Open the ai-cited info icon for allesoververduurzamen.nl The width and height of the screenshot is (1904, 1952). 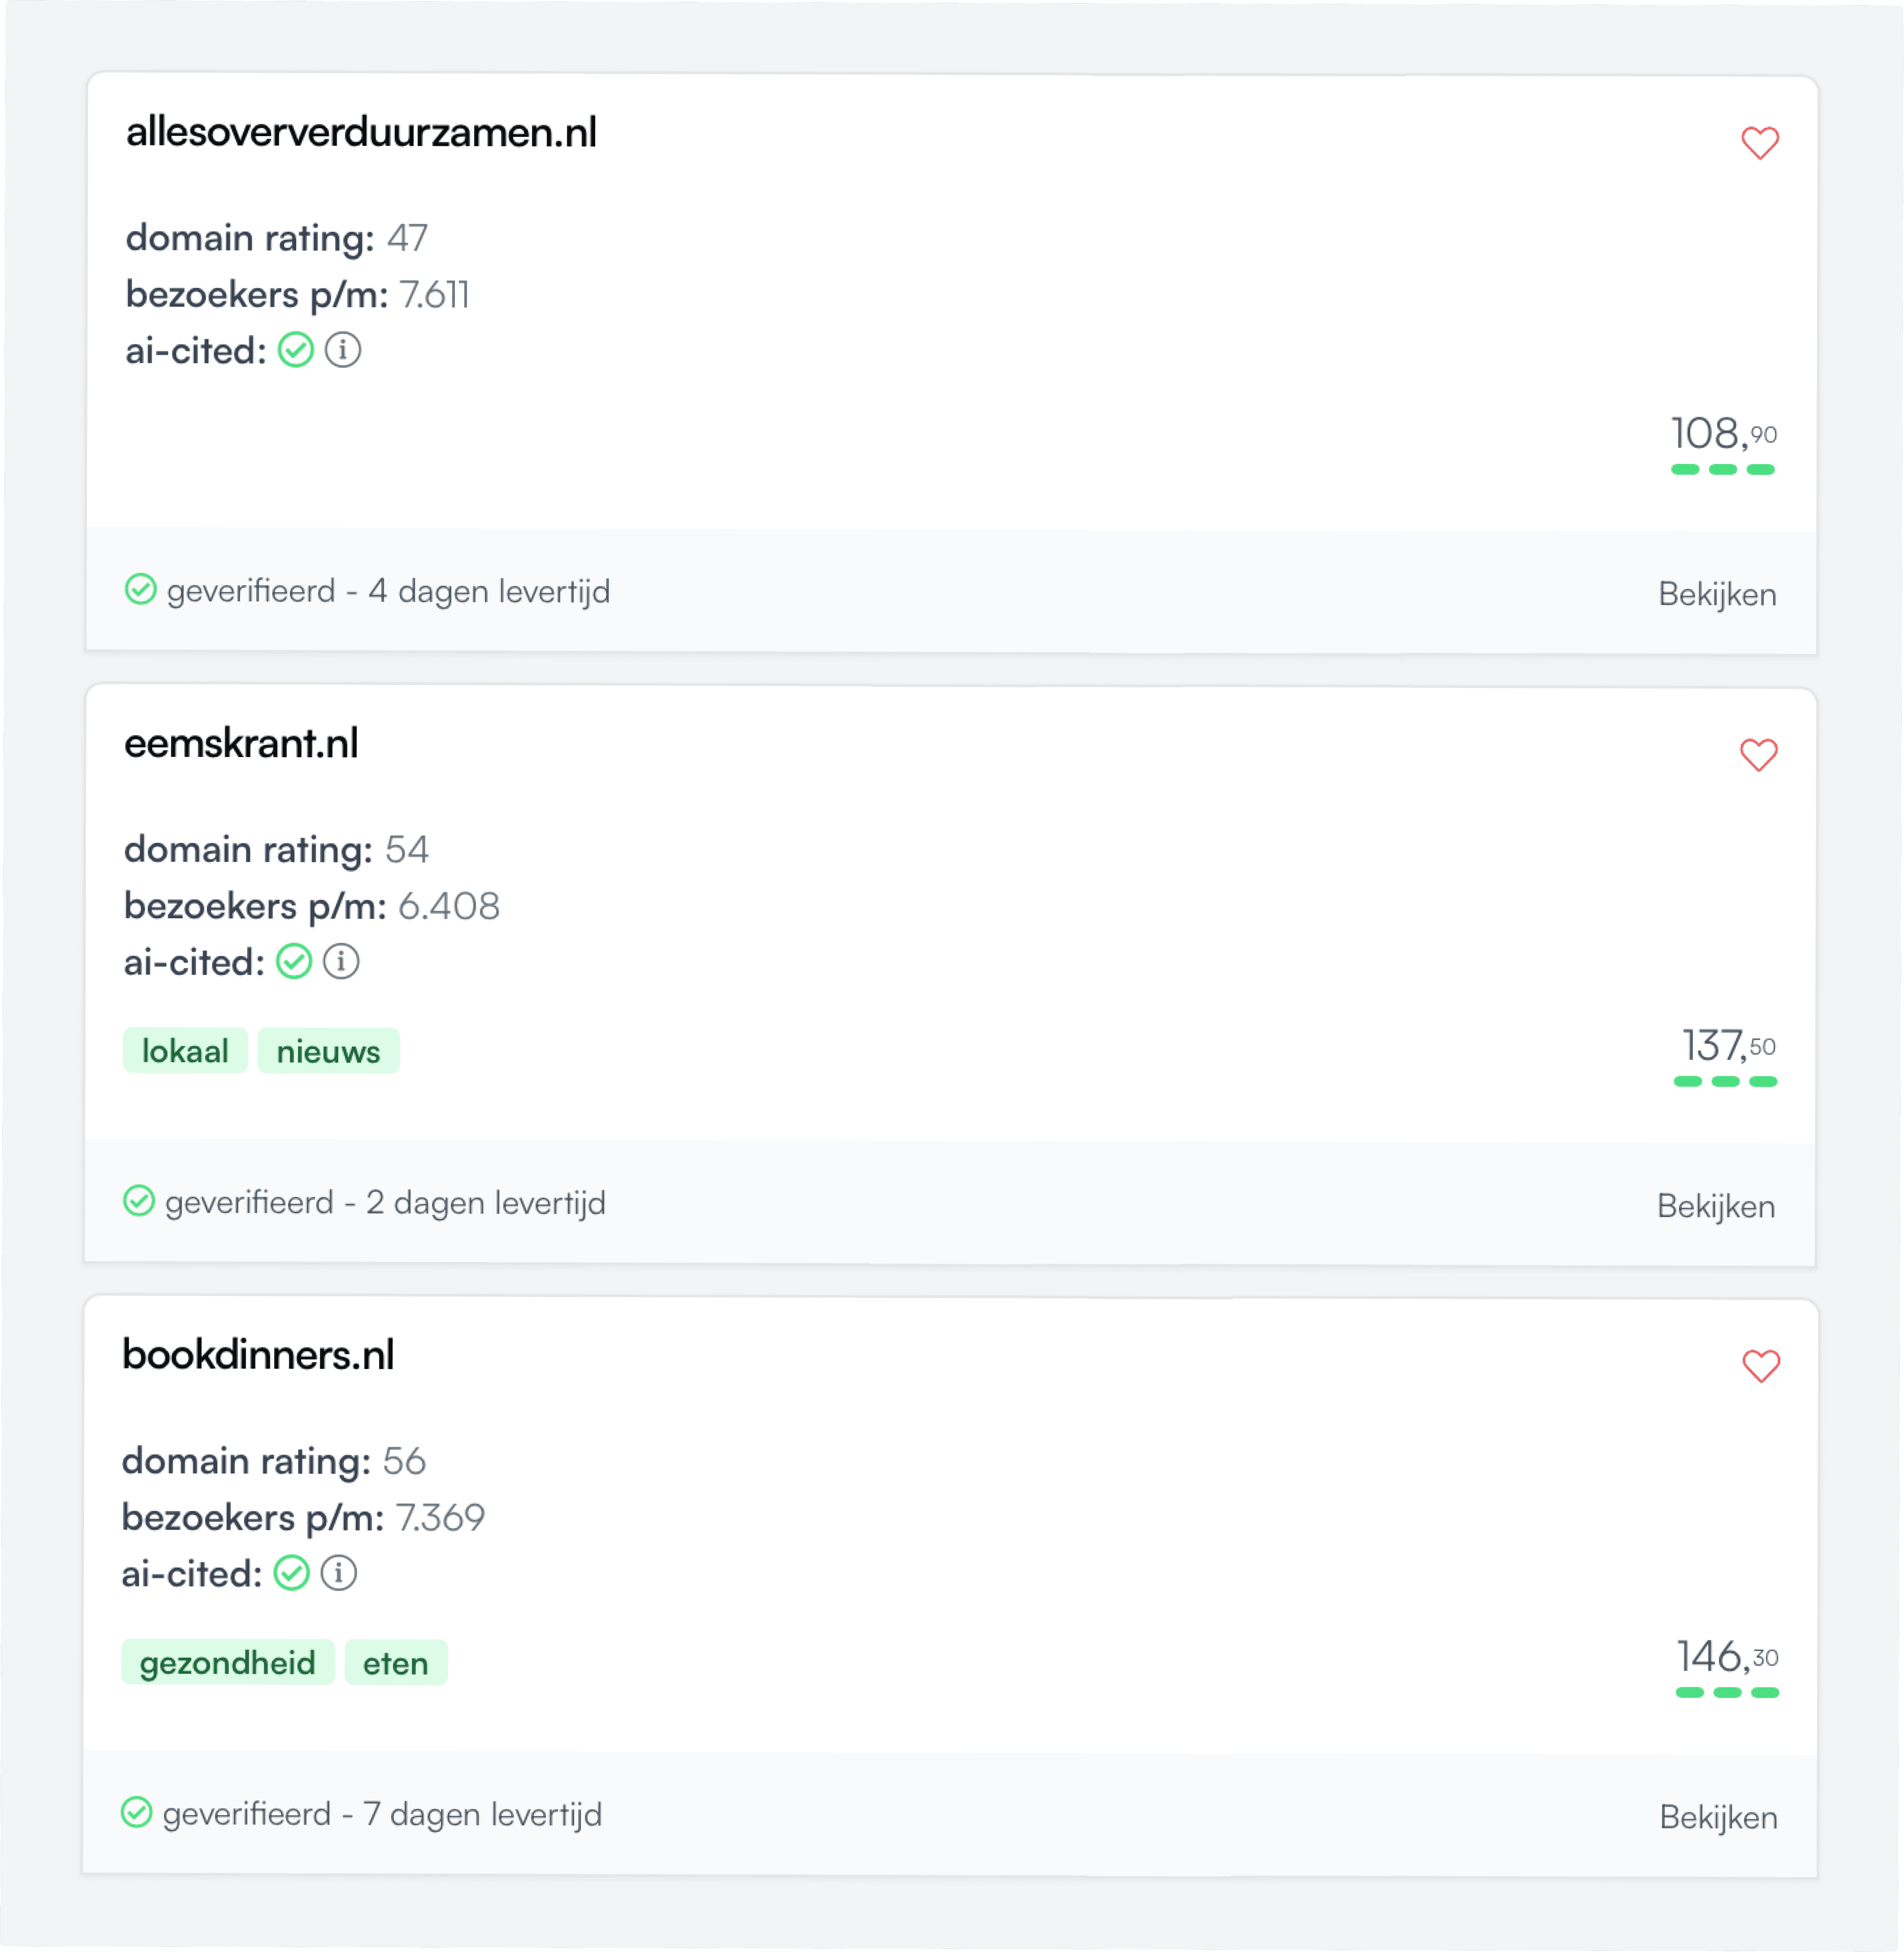[x=344, y=350]
